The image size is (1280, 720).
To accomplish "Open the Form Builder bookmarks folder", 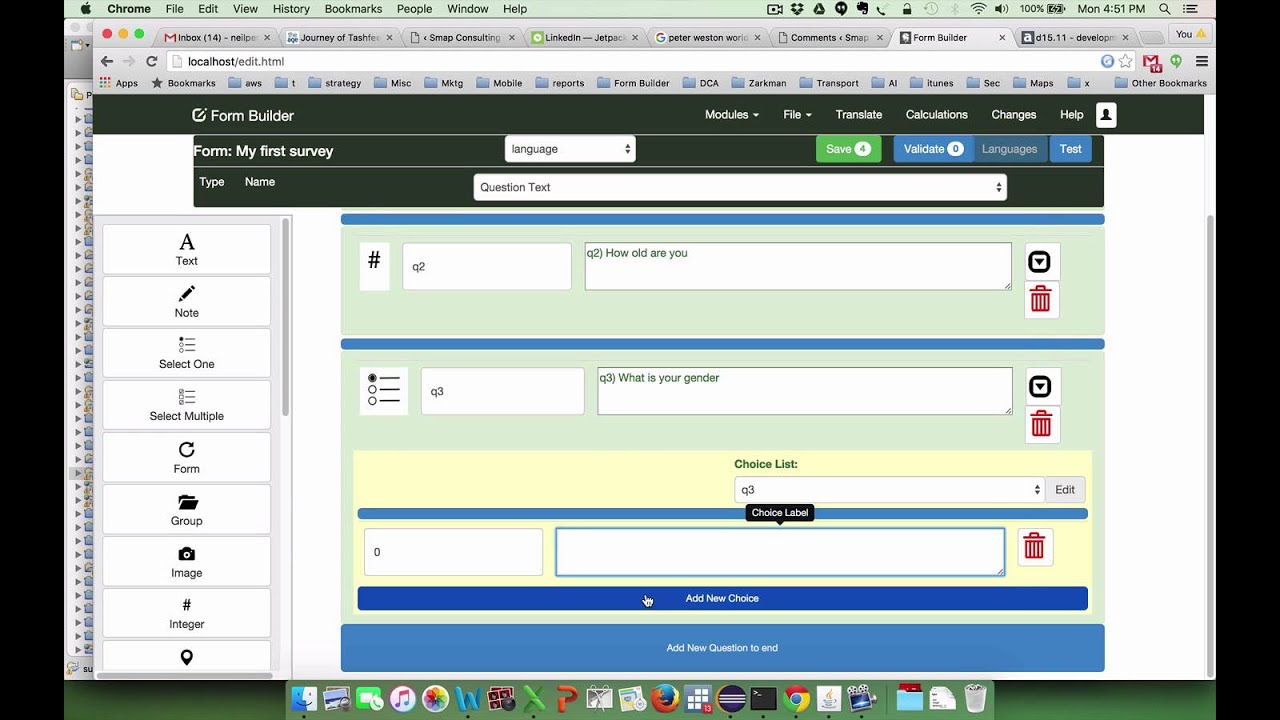I will (633, 83).
